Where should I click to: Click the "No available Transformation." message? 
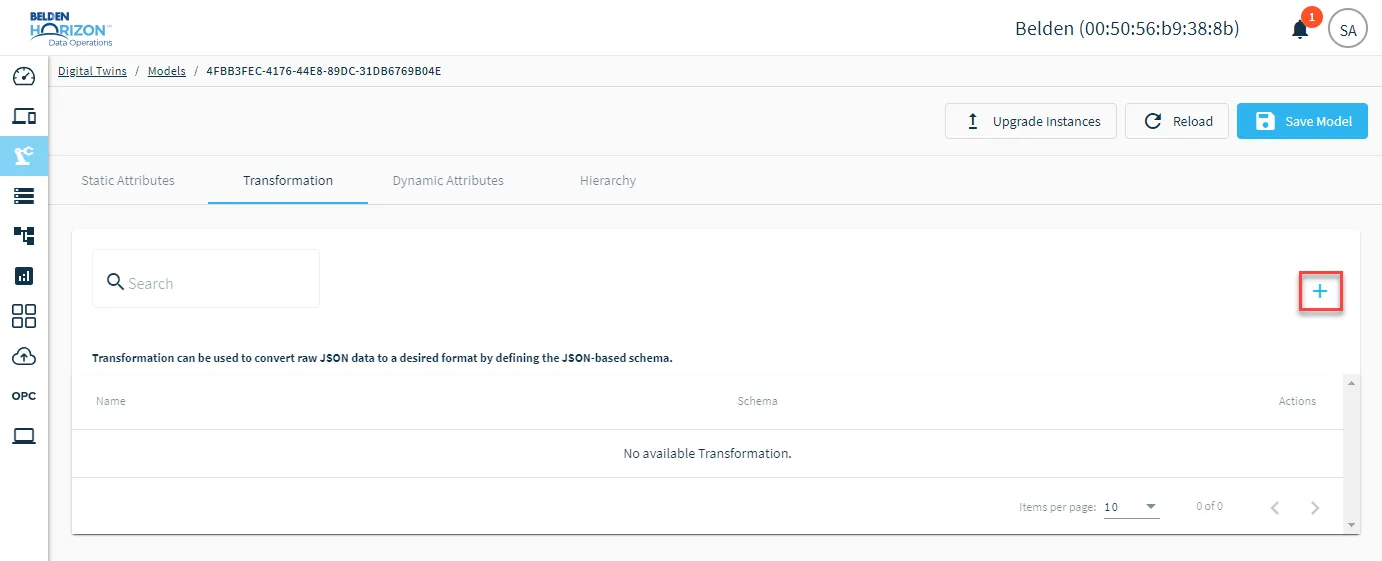[x=707, y=453]
